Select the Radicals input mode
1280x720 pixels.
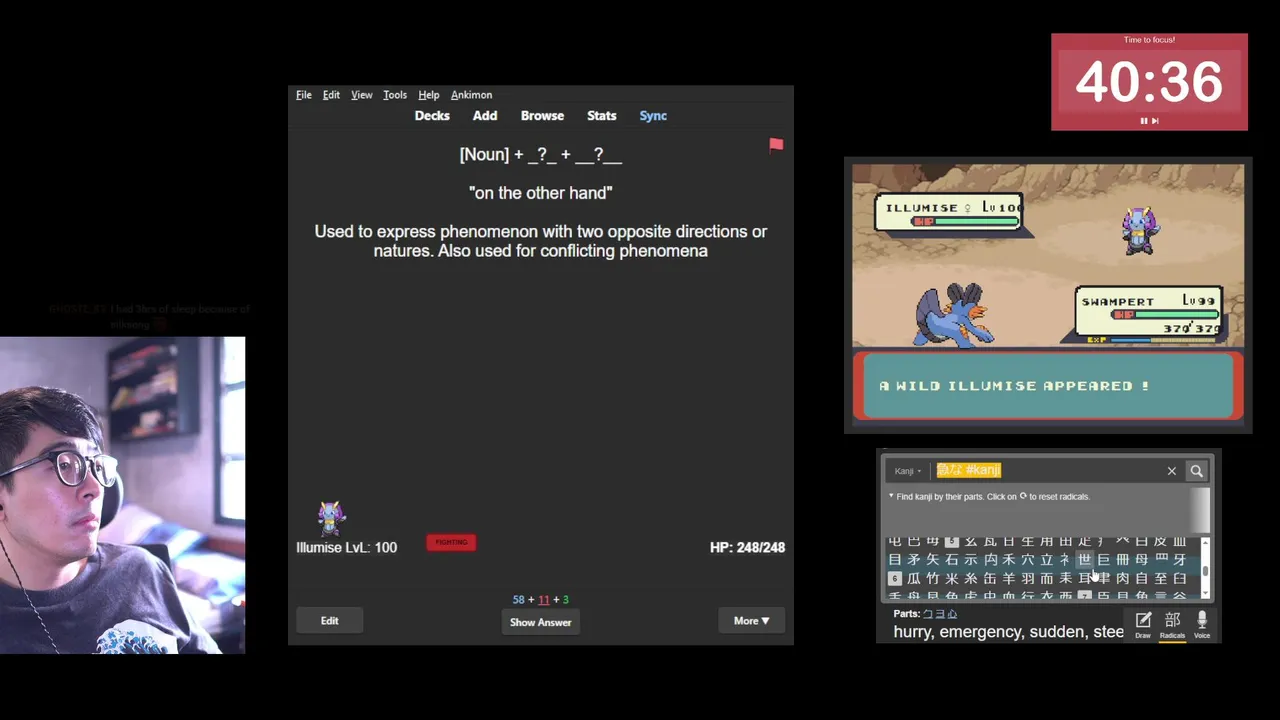pyautogui.click(x=1172, y=624)
